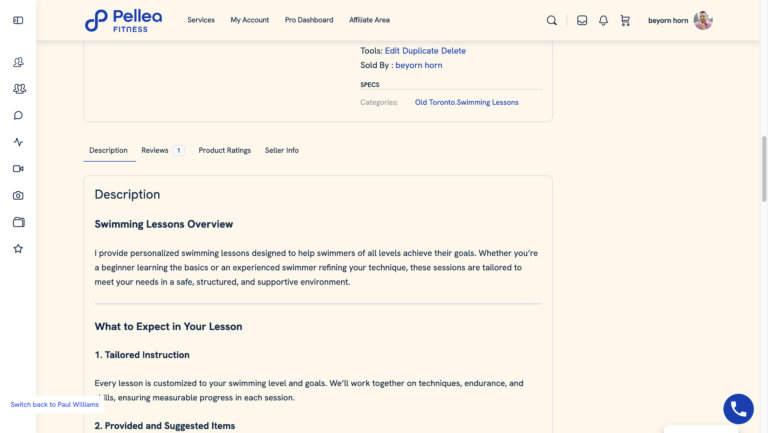The height and width of the screenshot is (433, 768).
Task: Open the profile icon in sidebar
Action: coord(18,62)
